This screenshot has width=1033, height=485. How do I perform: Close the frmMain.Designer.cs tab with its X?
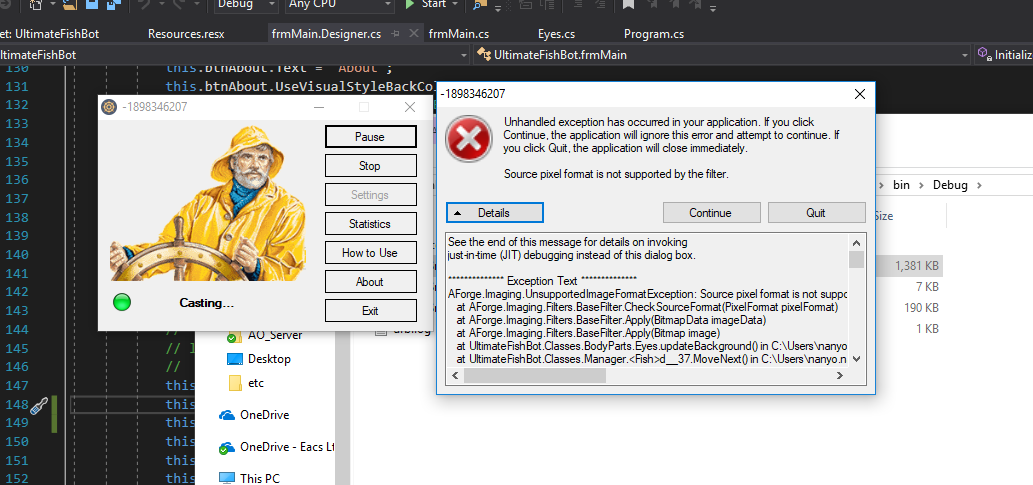414,34
